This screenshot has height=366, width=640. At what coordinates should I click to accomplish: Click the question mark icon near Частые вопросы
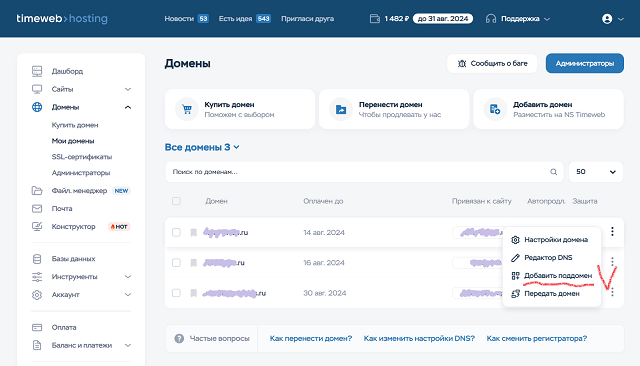179,338
